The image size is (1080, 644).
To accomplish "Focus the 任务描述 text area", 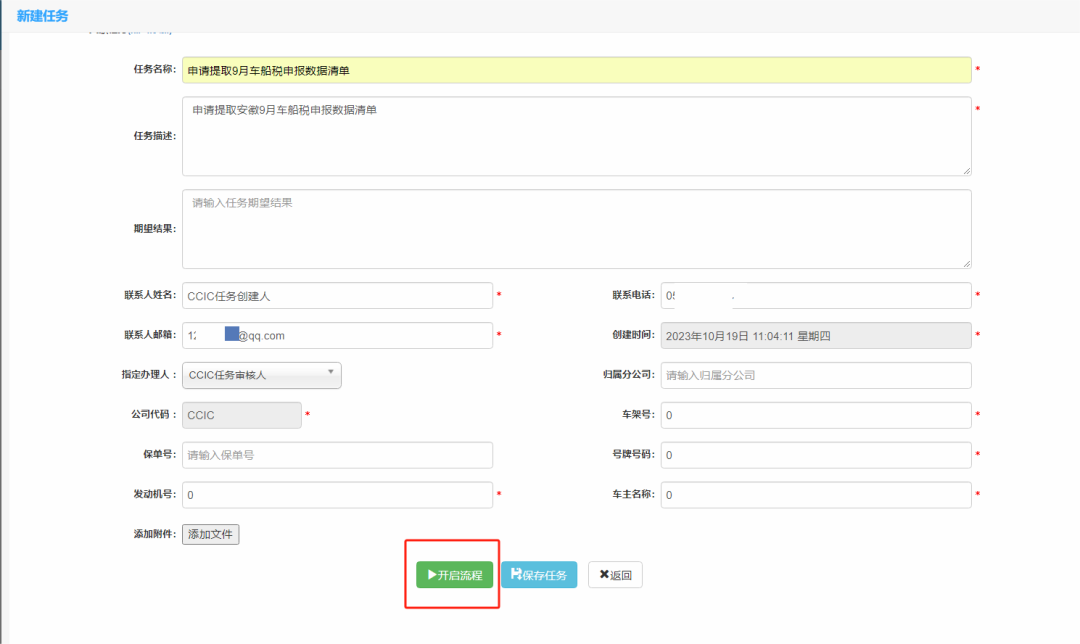I will pyautogui.click(x=576, y=136).
